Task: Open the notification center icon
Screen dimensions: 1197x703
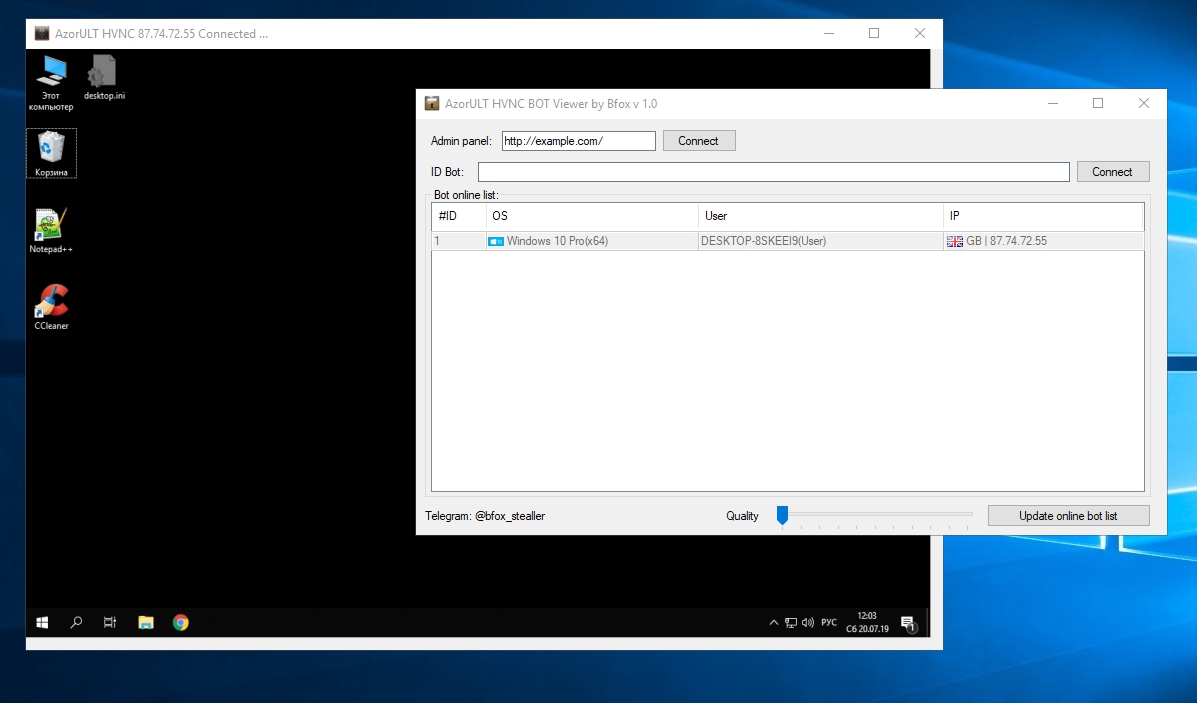Action: point(908,623)
